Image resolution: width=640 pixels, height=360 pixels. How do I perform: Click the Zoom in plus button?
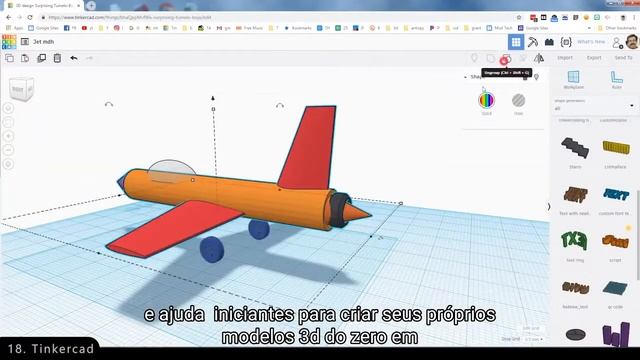tap(9, 136)
